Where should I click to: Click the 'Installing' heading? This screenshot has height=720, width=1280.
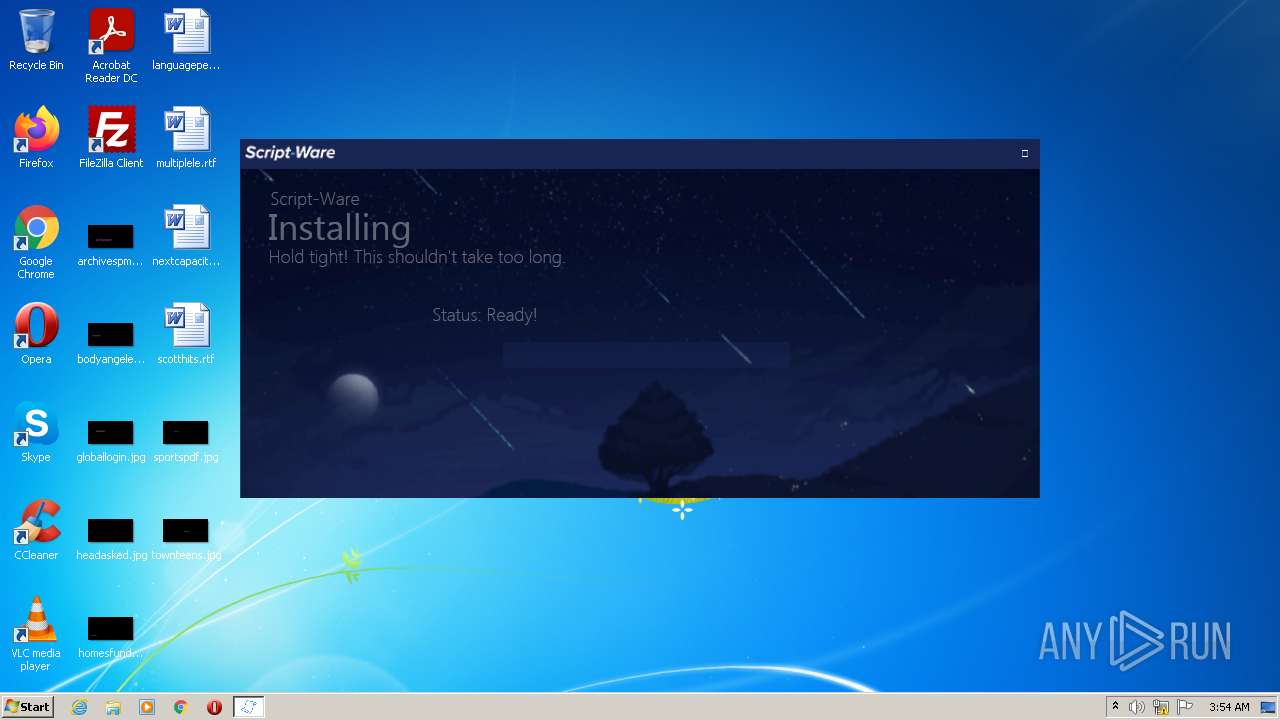(339, 229)
